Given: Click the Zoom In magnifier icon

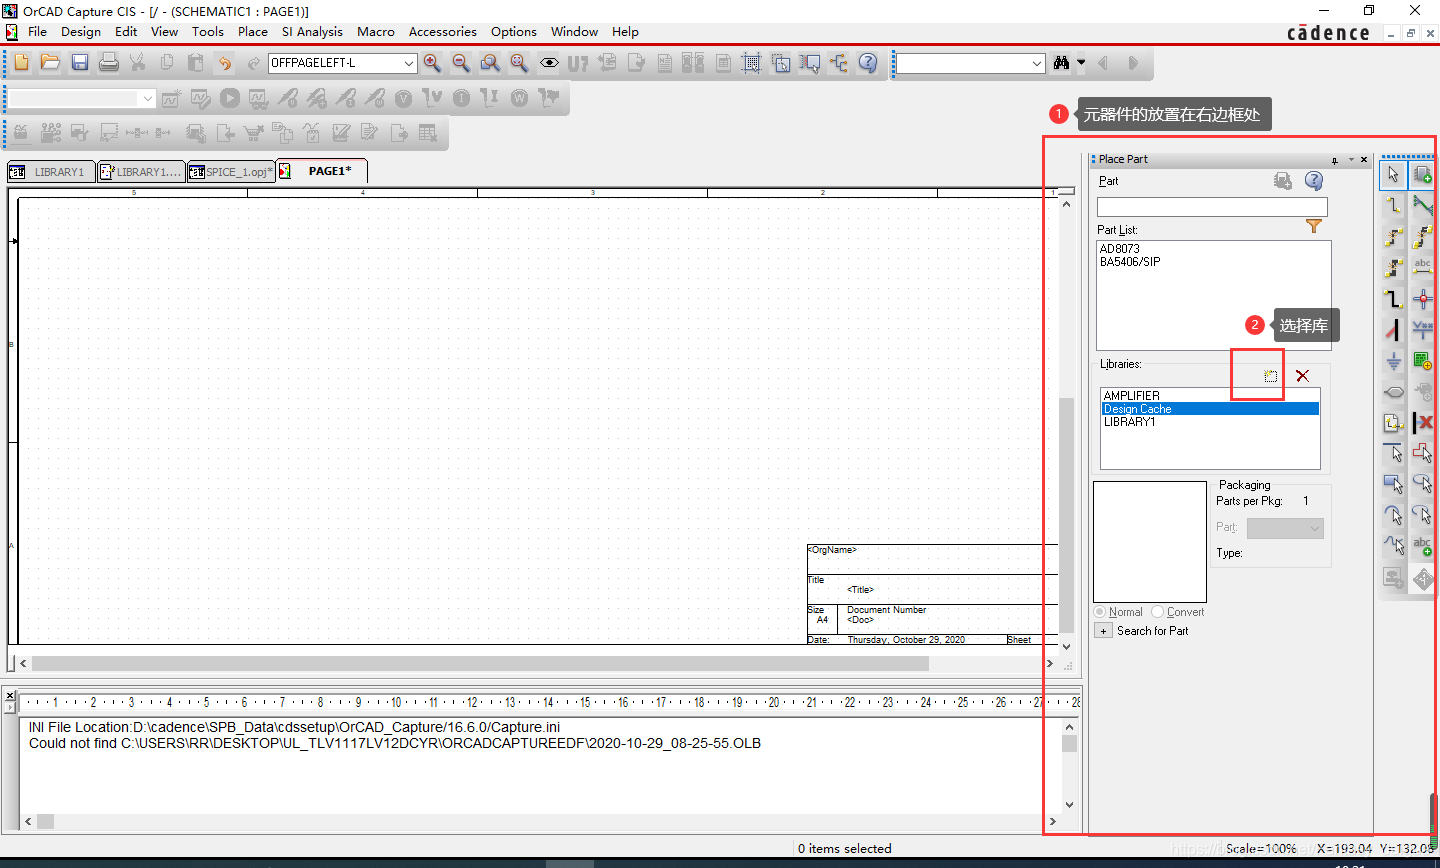Looking at the screenshot, I should (x=432, y=63).
